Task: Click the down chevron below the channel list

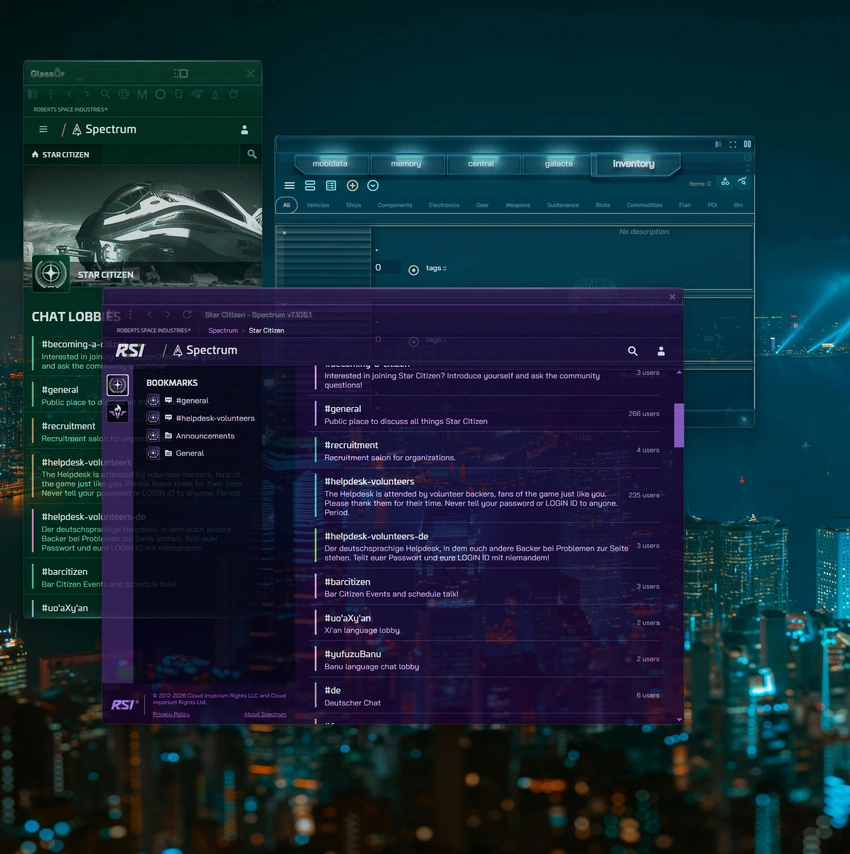Action: coord(679,718)
